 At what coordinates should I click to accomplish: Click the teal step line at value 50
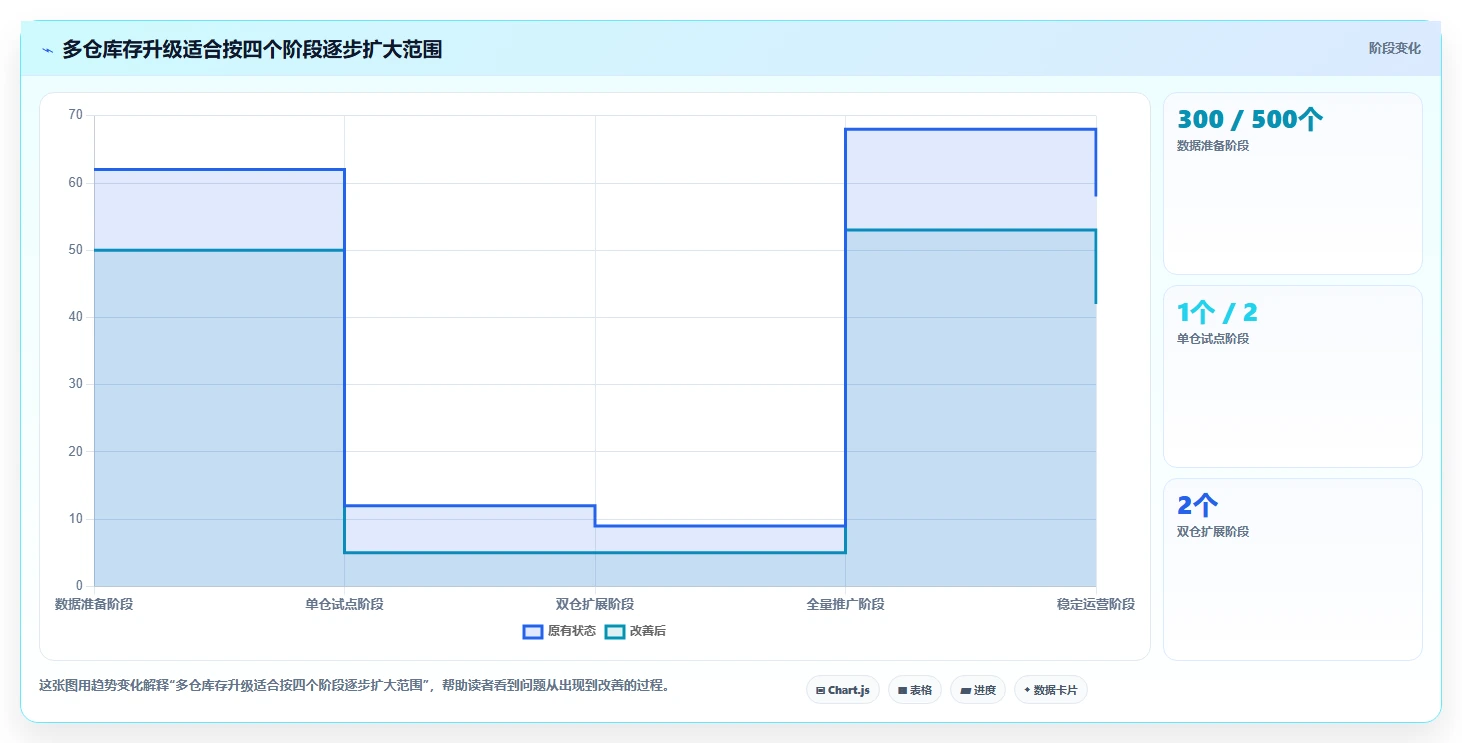point(219,250)
